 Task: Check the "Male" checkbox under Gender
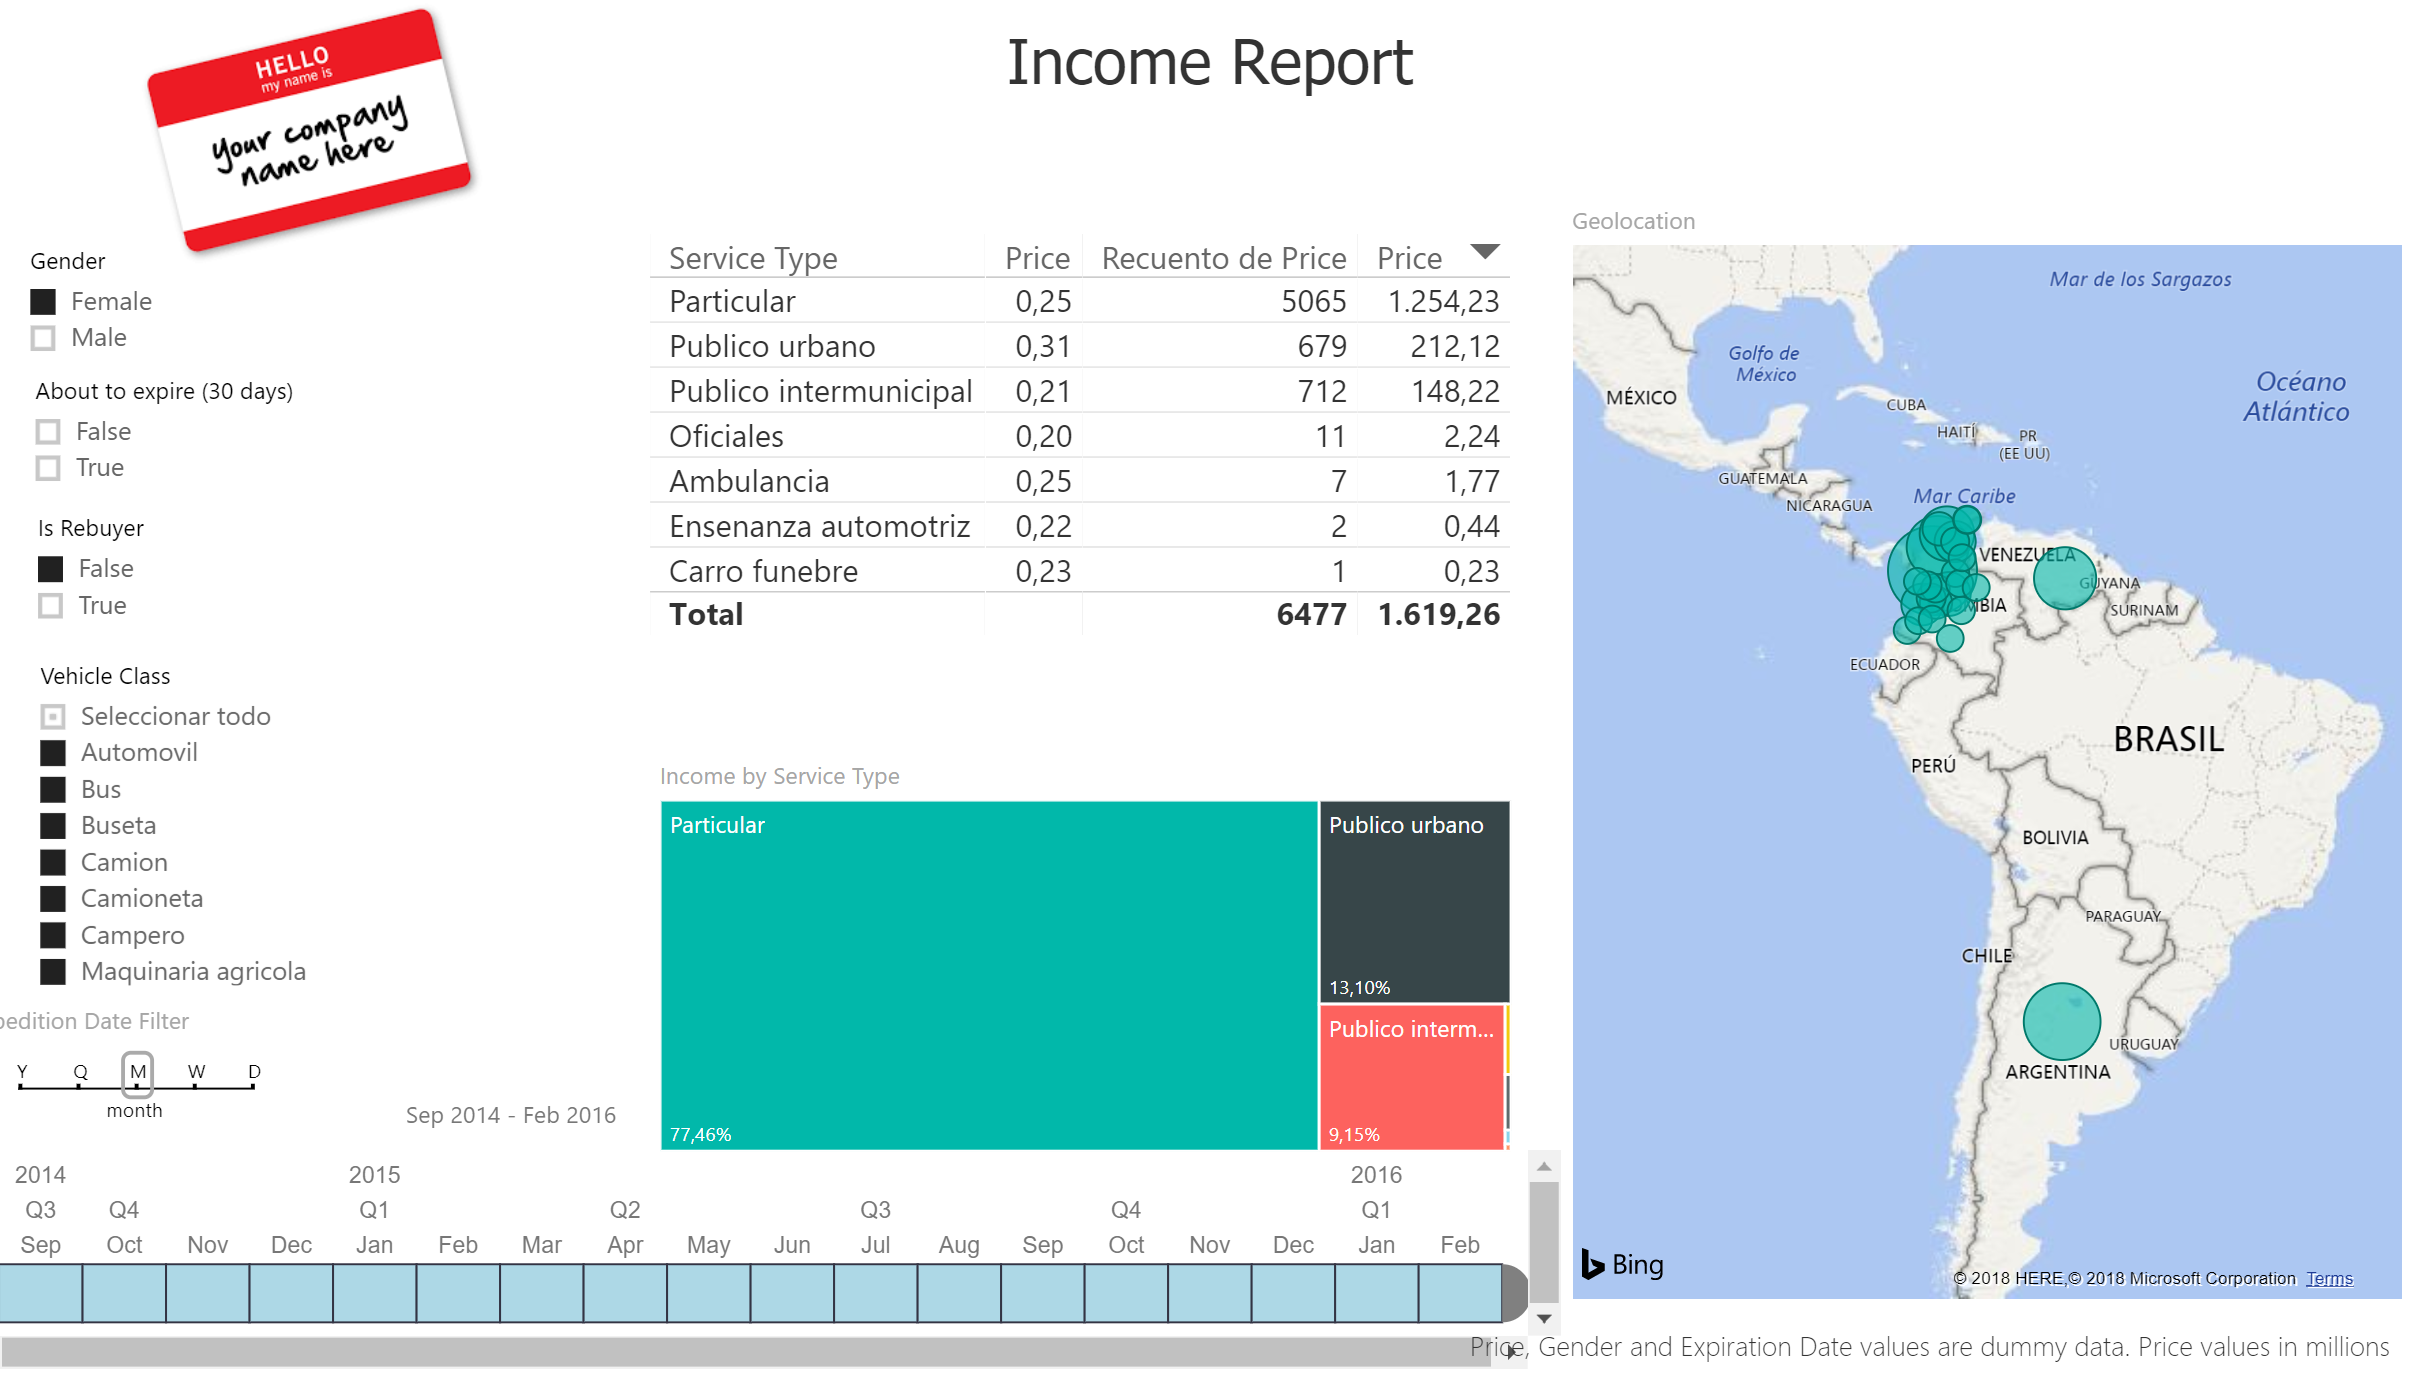click(44, 338)
